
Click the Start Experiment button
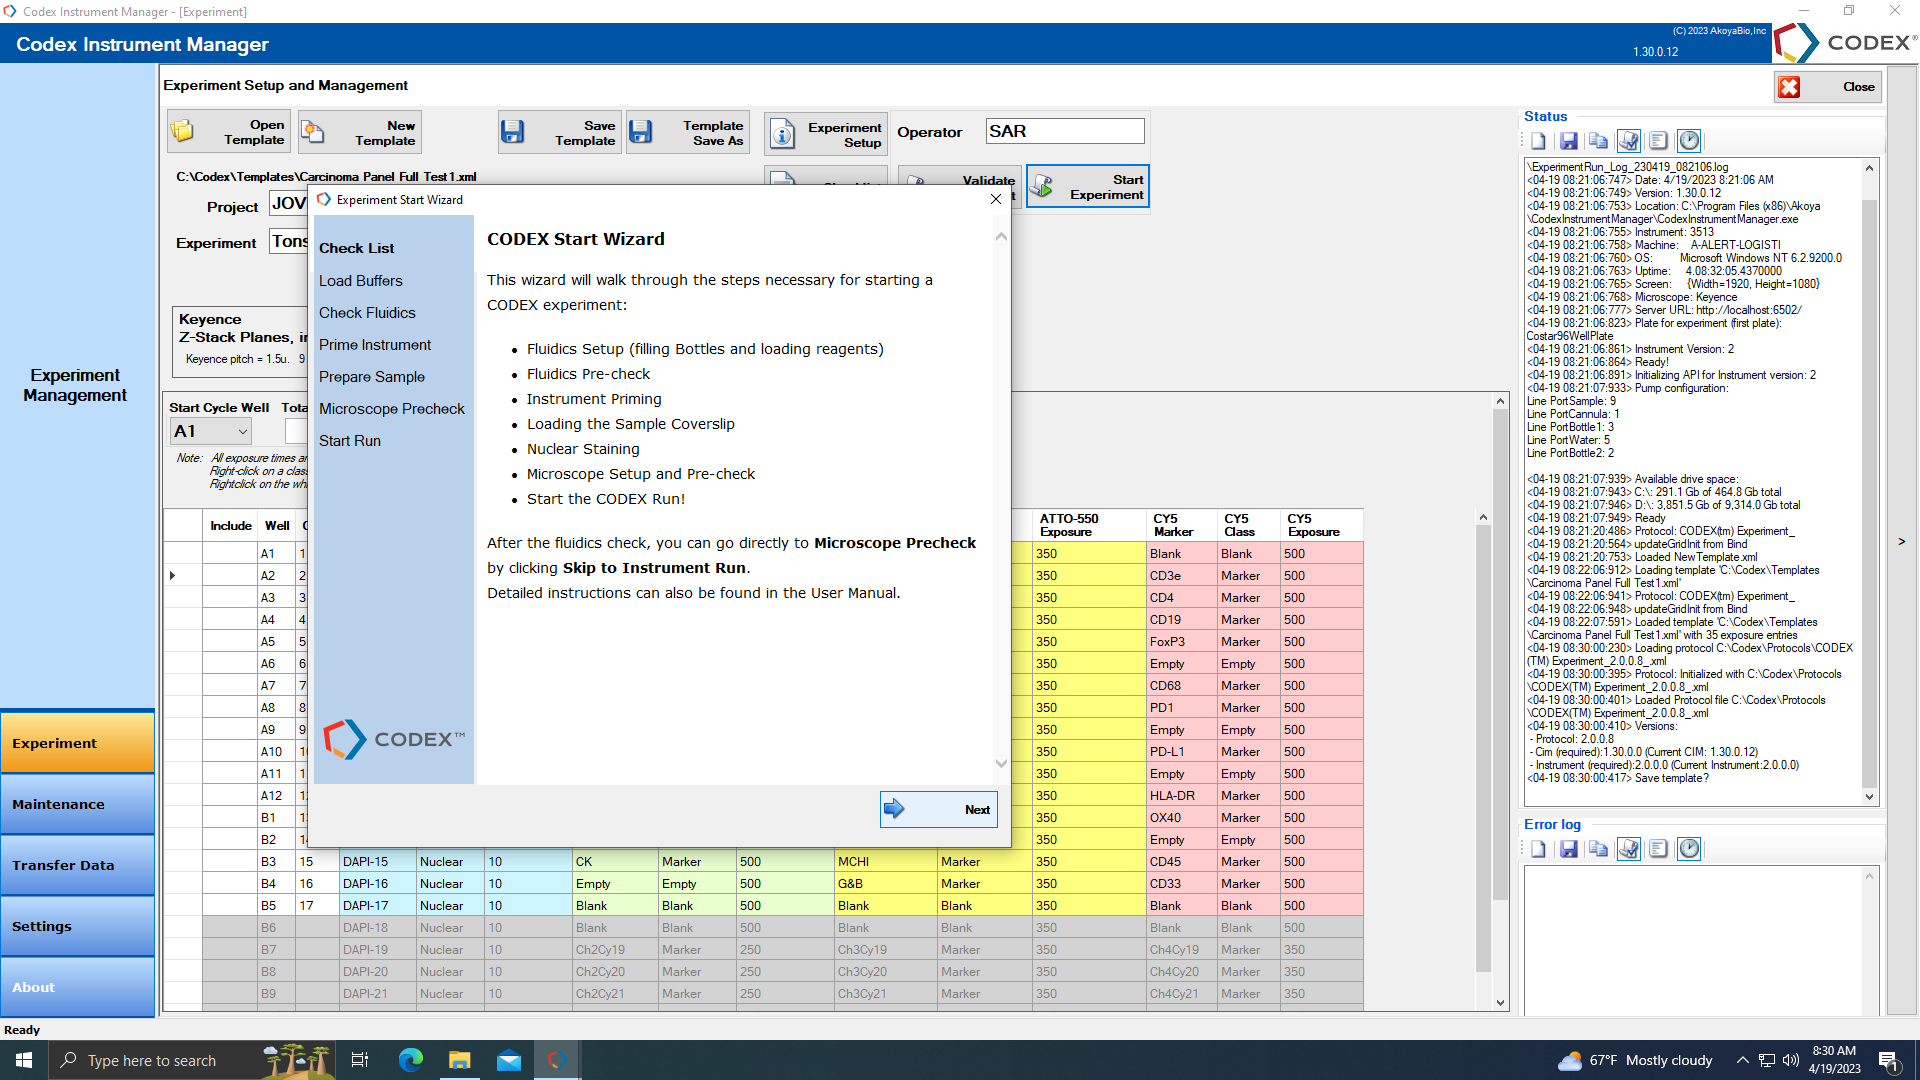[1088, 187]
